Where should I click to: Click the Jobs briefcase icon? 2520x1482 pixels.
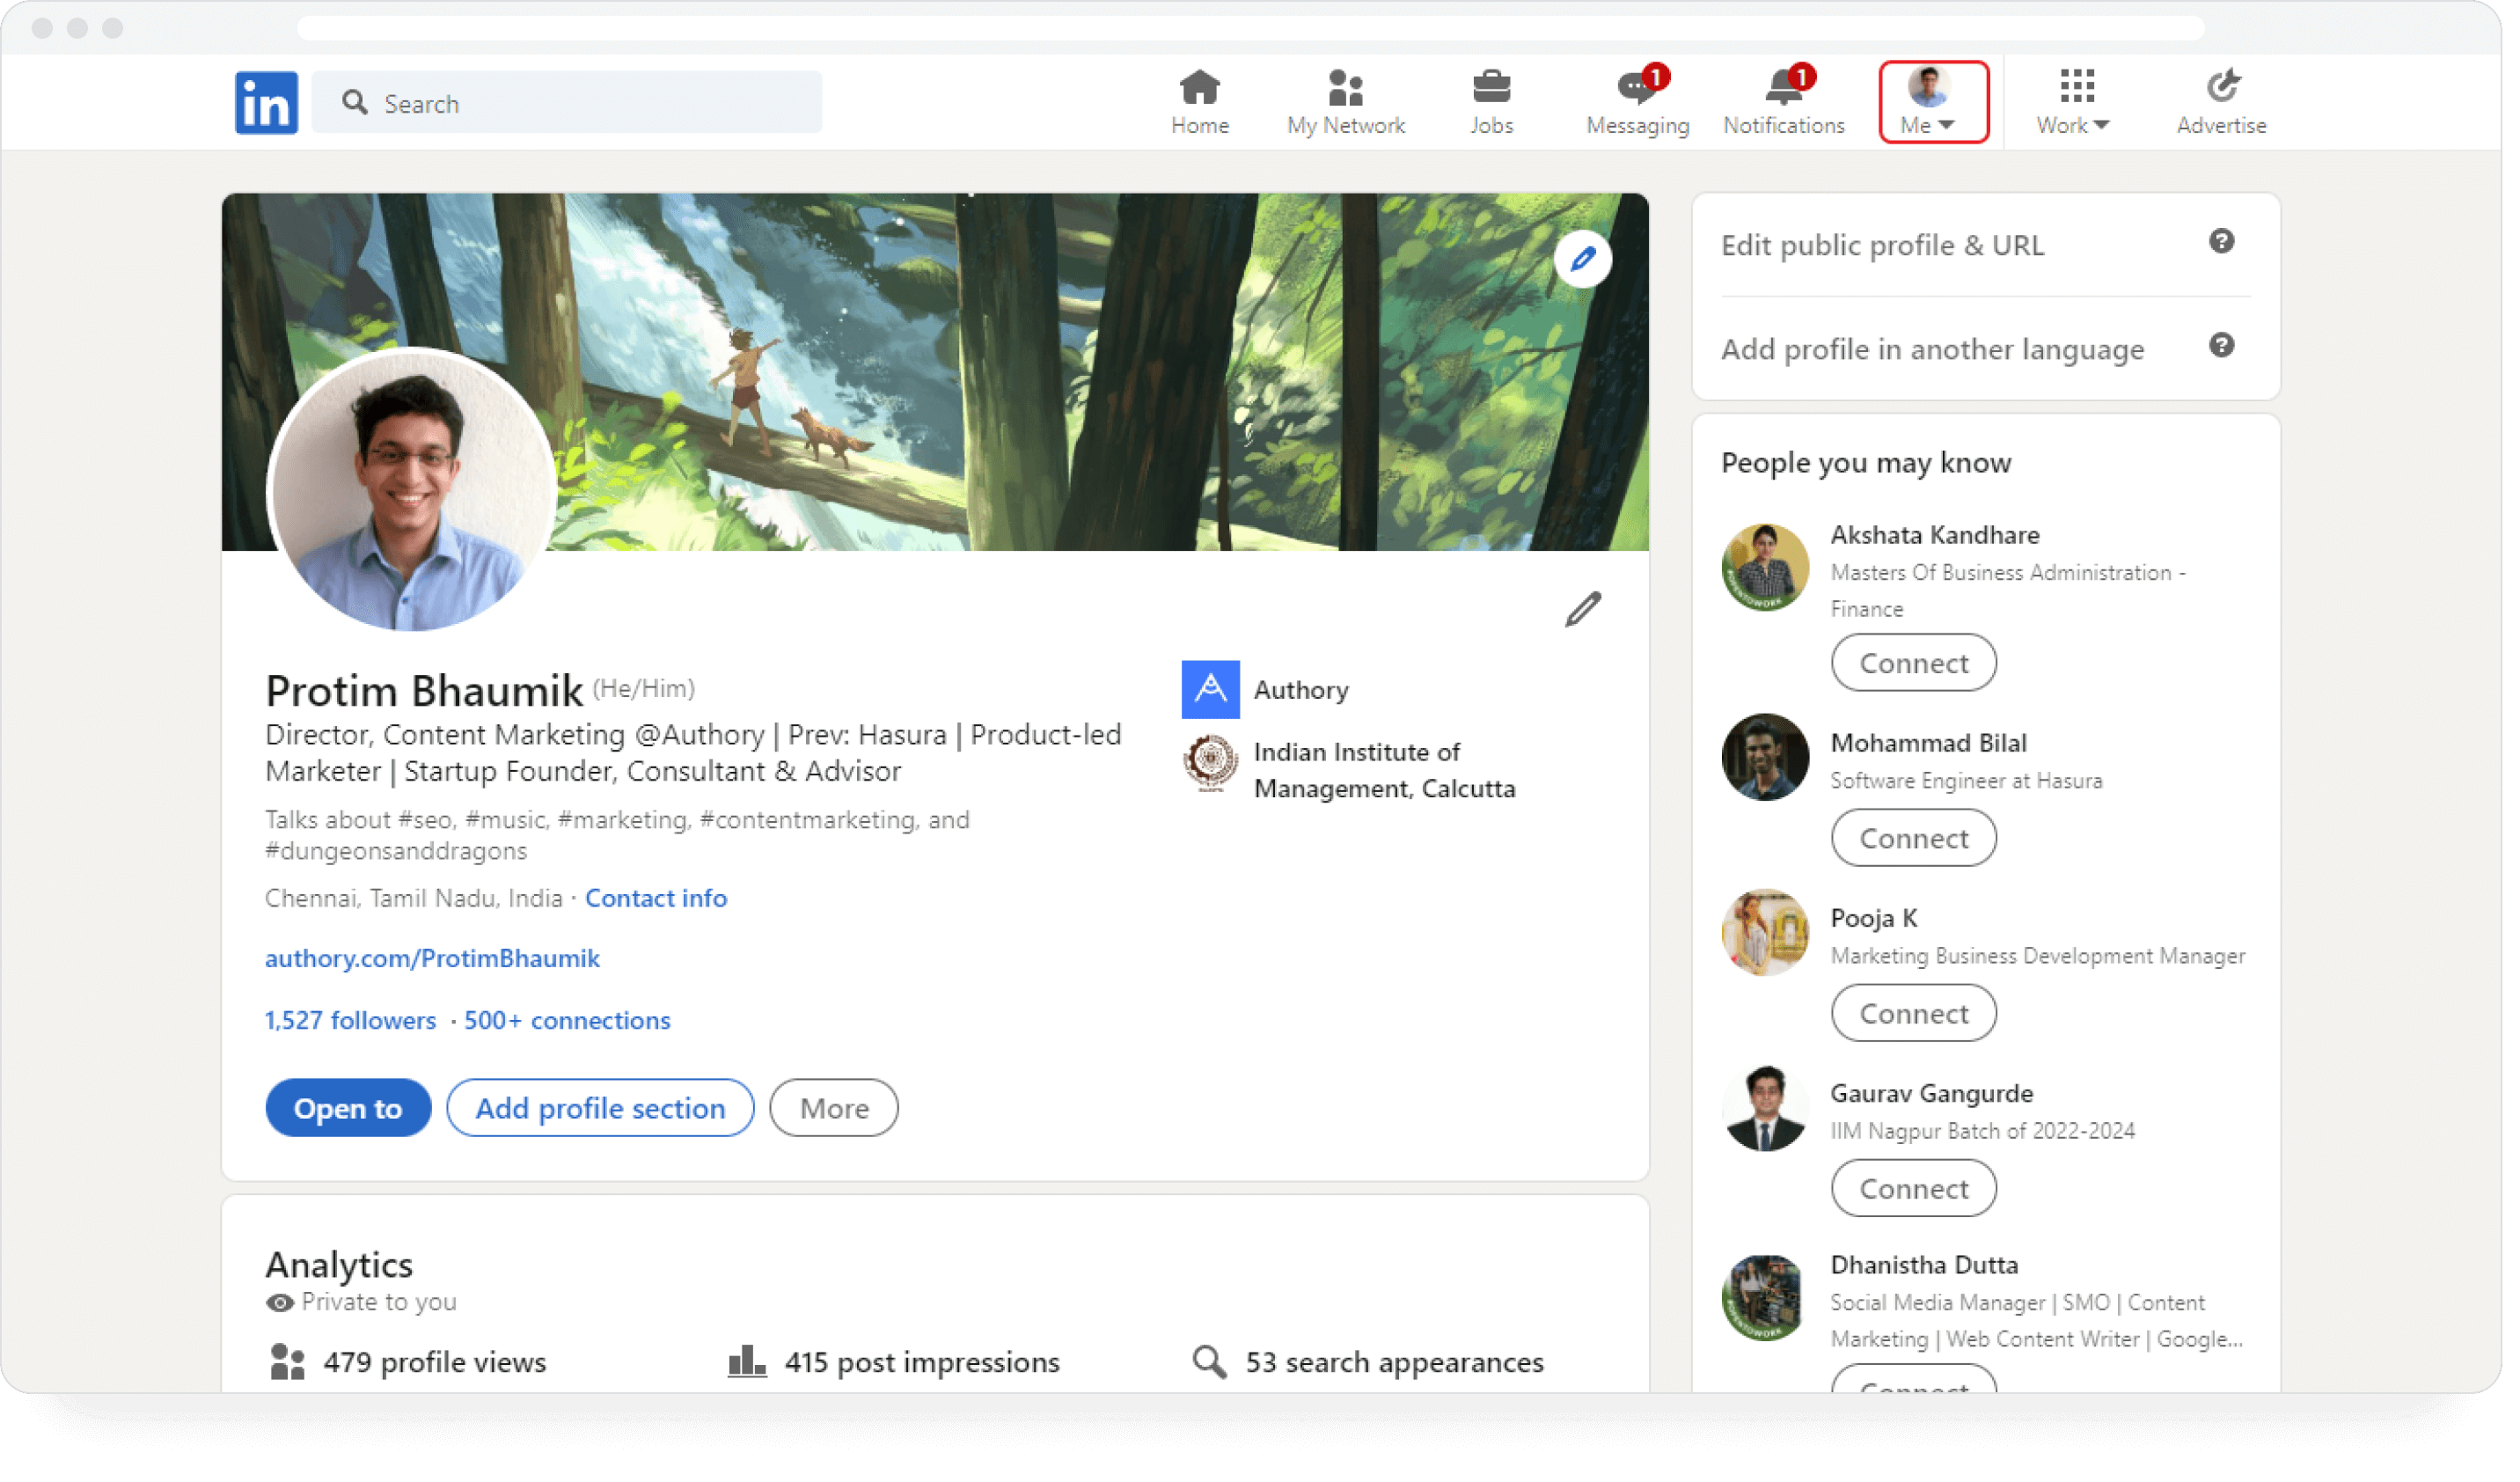(x=1492, y=90)
